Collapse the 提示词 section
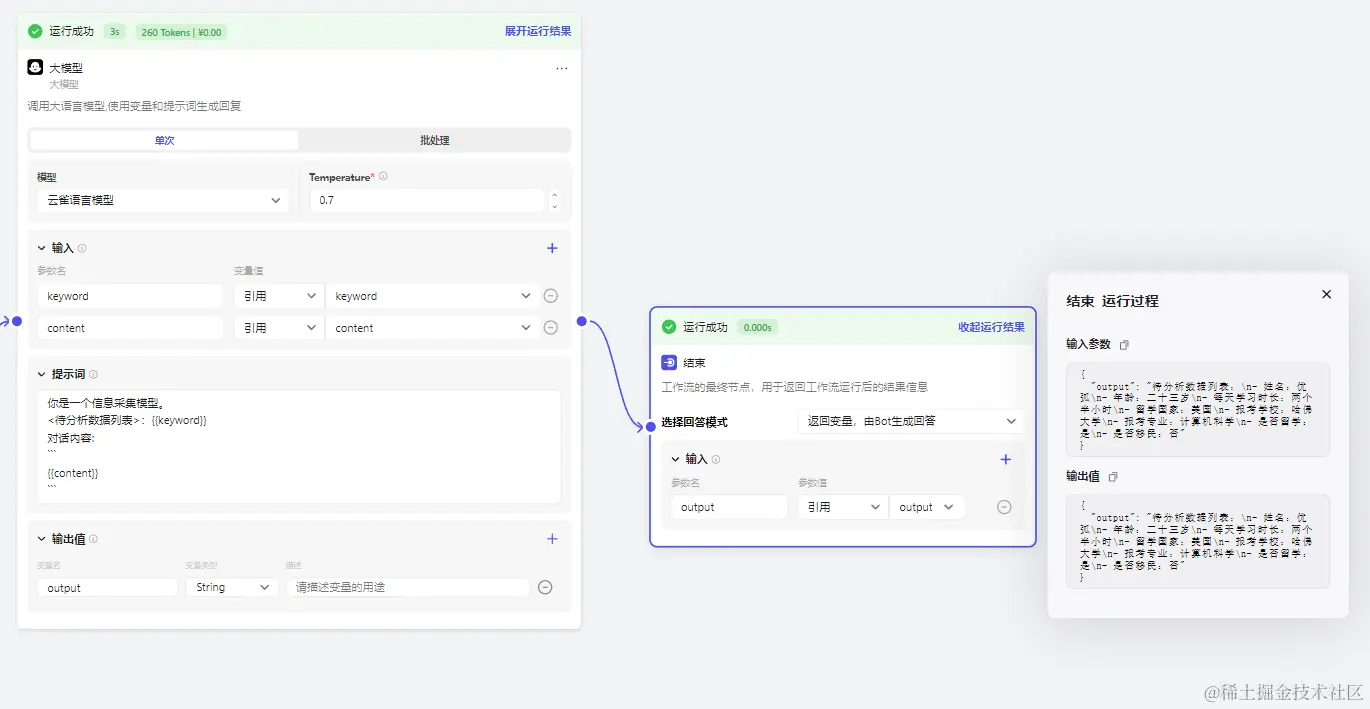 point(42,374)
